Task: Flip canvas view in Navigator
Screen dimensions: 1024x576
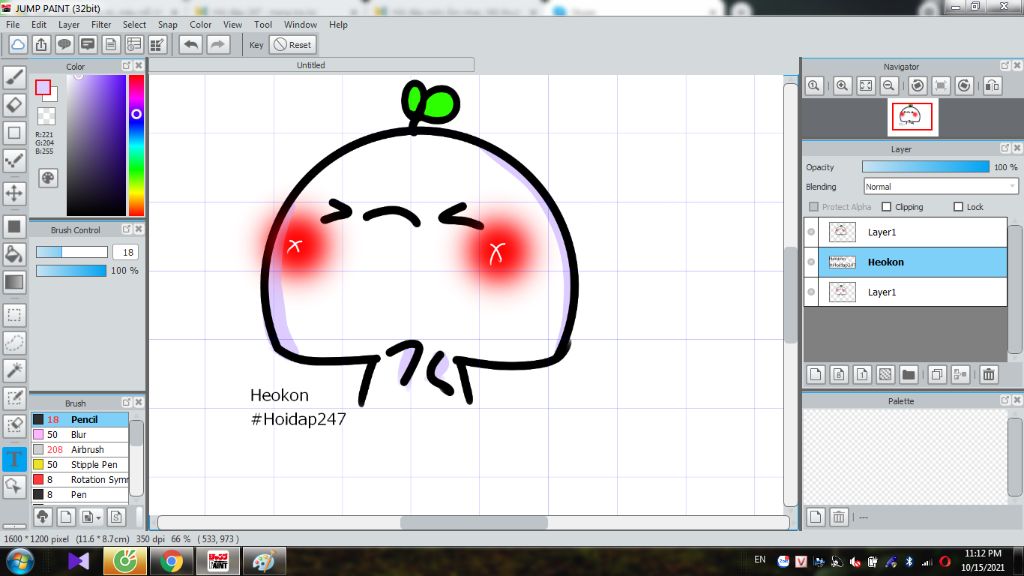Action: click(992, 86)
